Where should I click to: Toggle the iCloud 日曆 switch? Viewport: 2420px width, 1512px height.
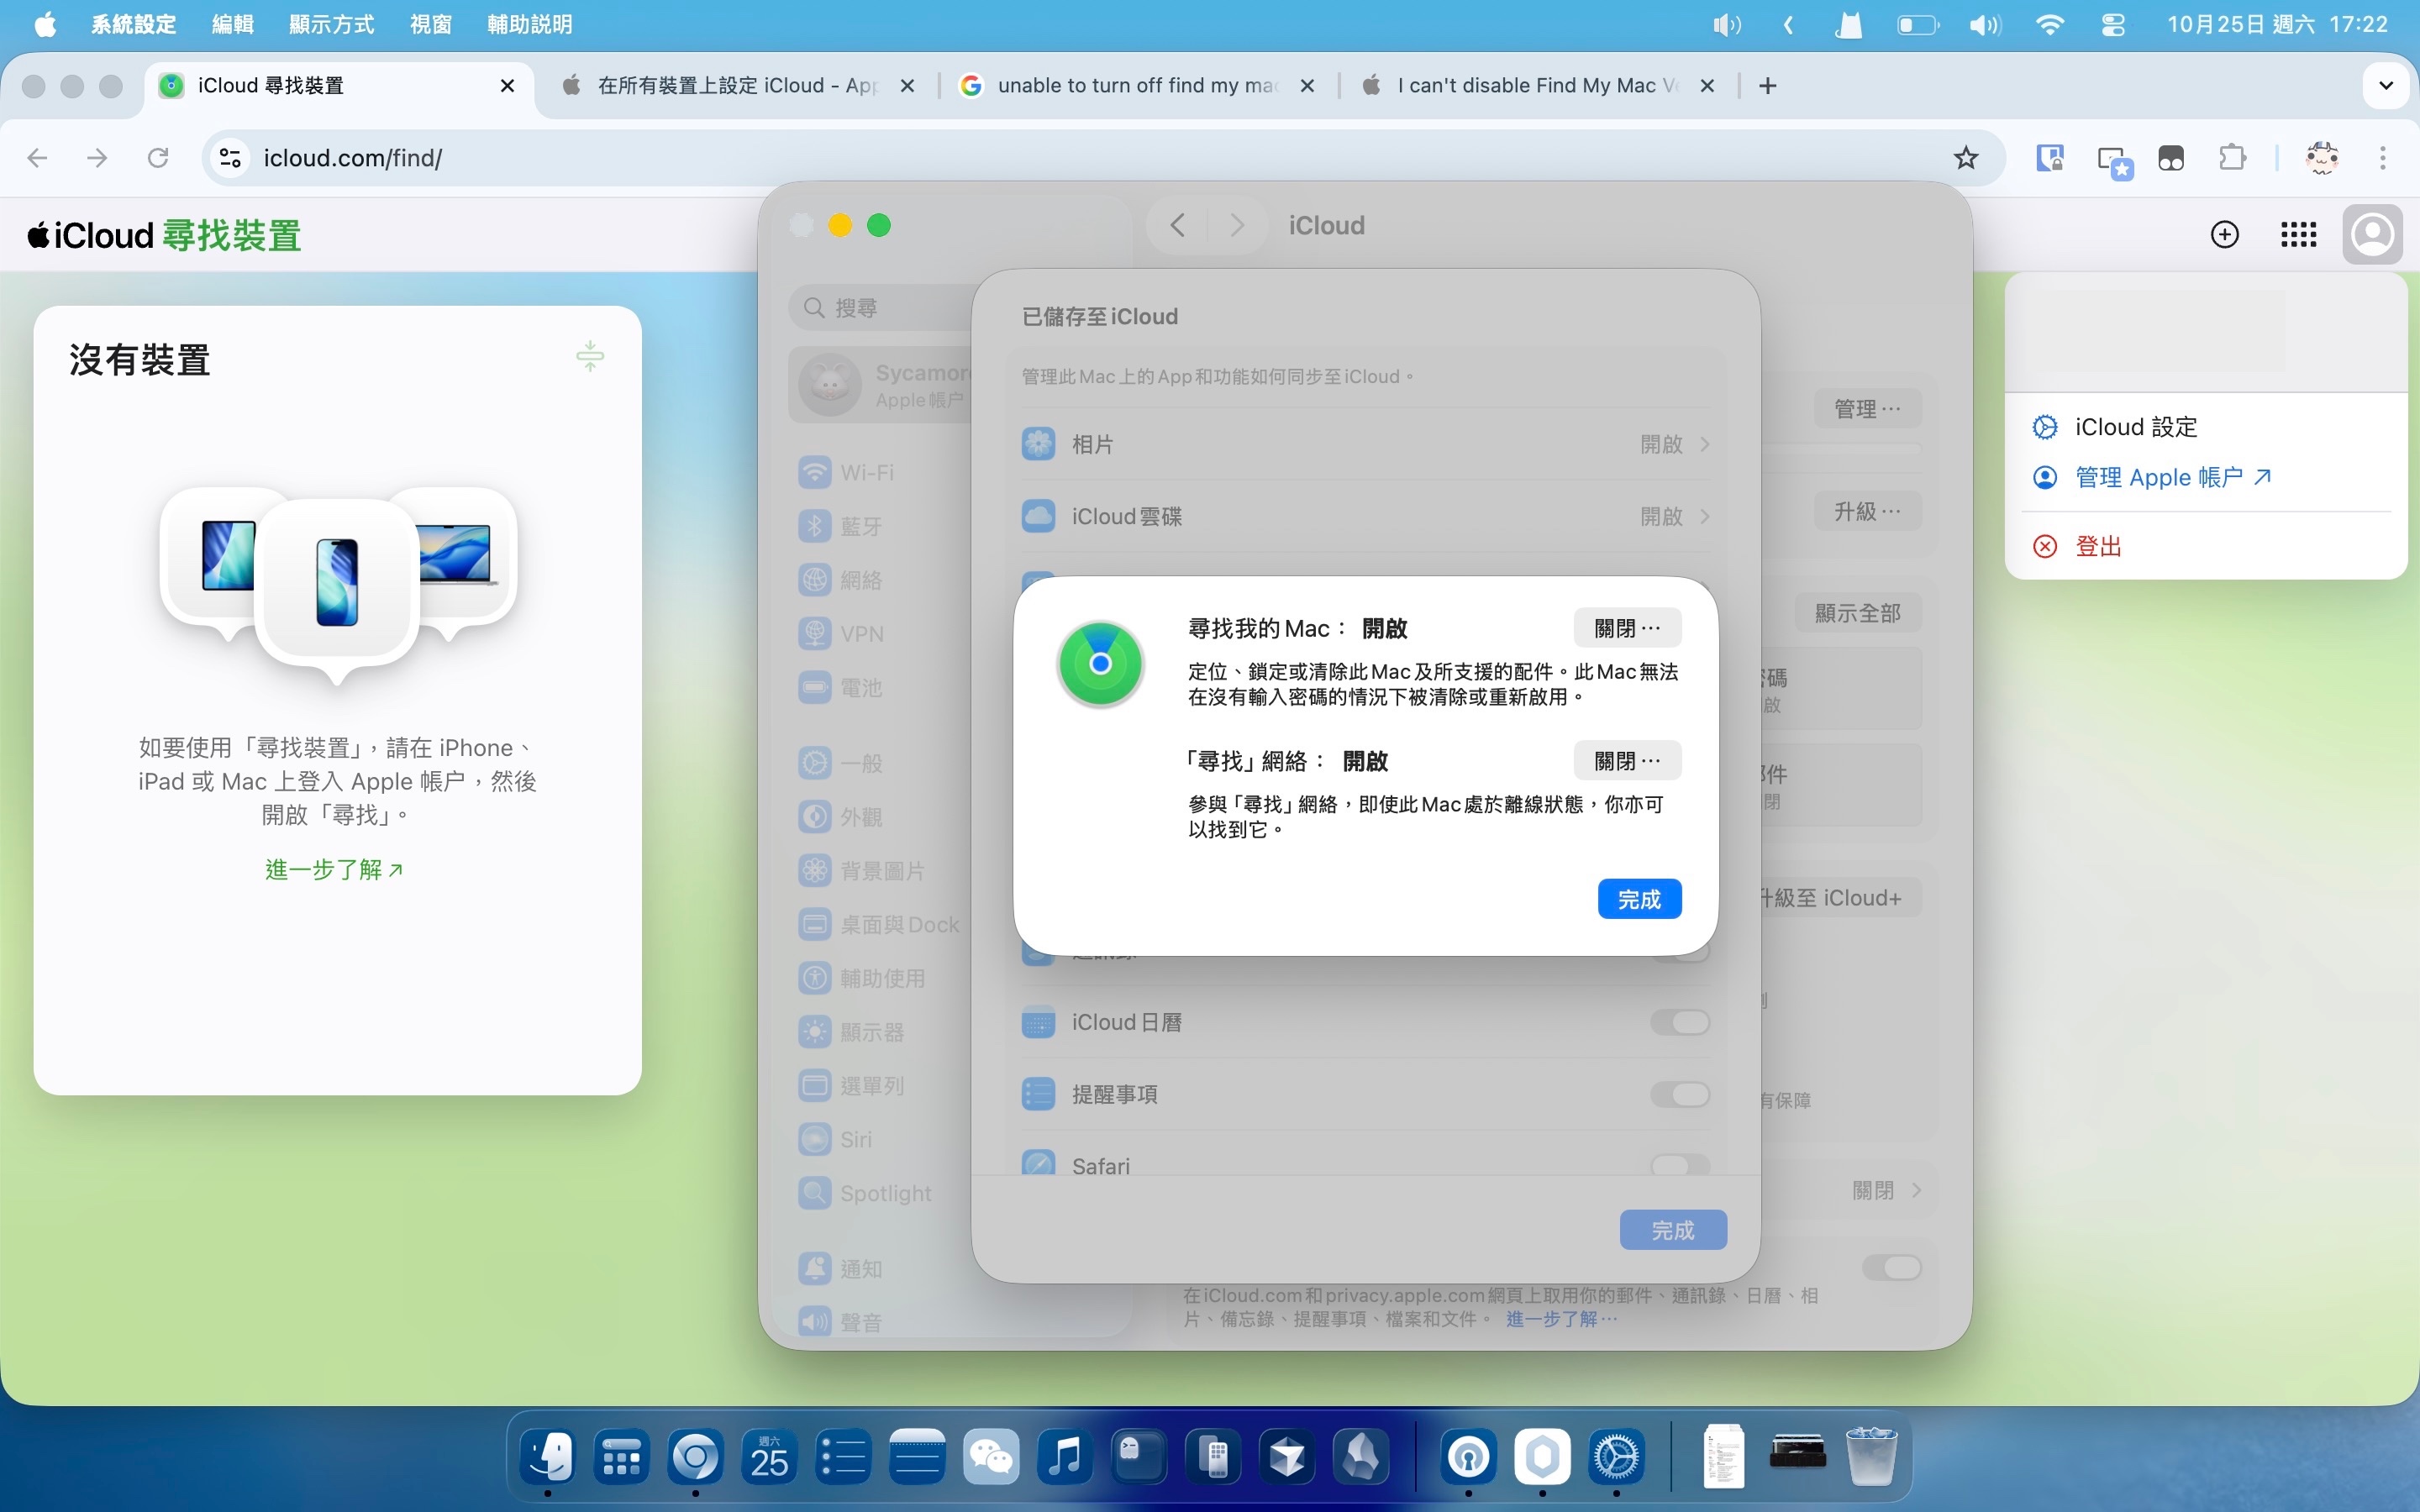(x=1679, y=1022)
